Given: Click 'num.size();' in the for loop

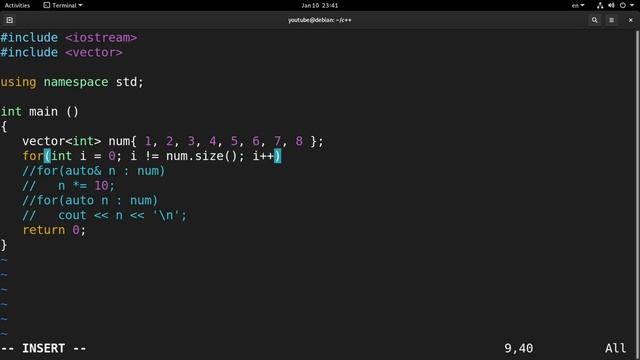Looking at the screenshot, I should tap(205, 156).
